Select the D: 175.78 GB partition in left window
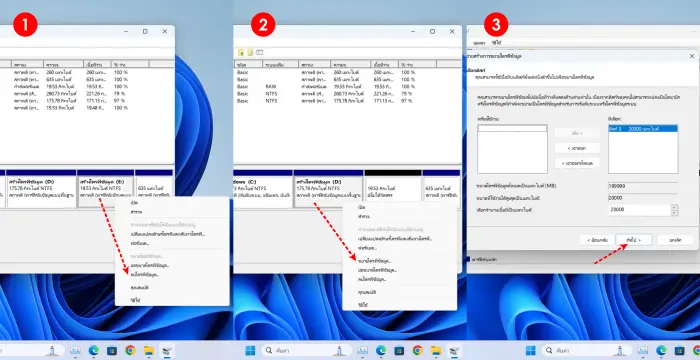Screen dimensions: 700x360 click(x=41, y=188)
